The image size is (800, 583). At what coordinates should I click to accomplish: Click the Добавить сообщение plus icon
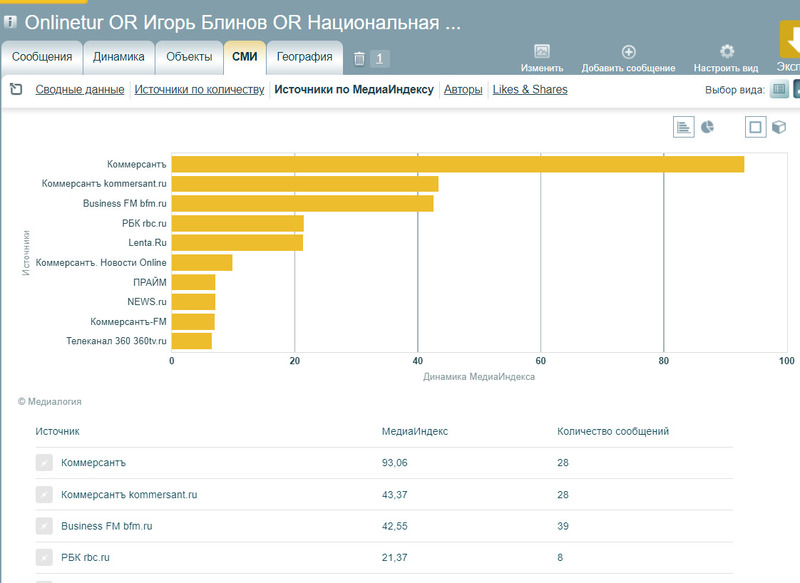click(629, 52)
